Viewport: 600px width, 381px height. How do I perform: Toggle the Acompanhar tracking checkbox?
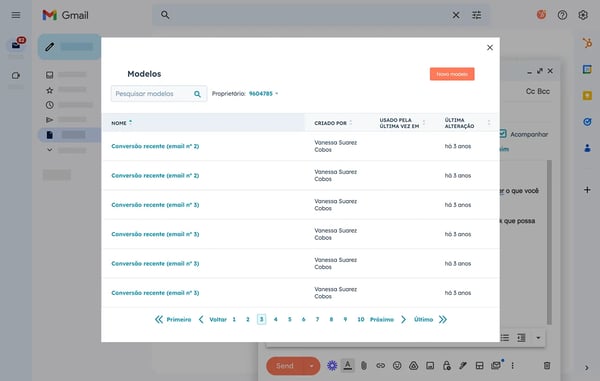pyautogui.click(x=503, y=134)
